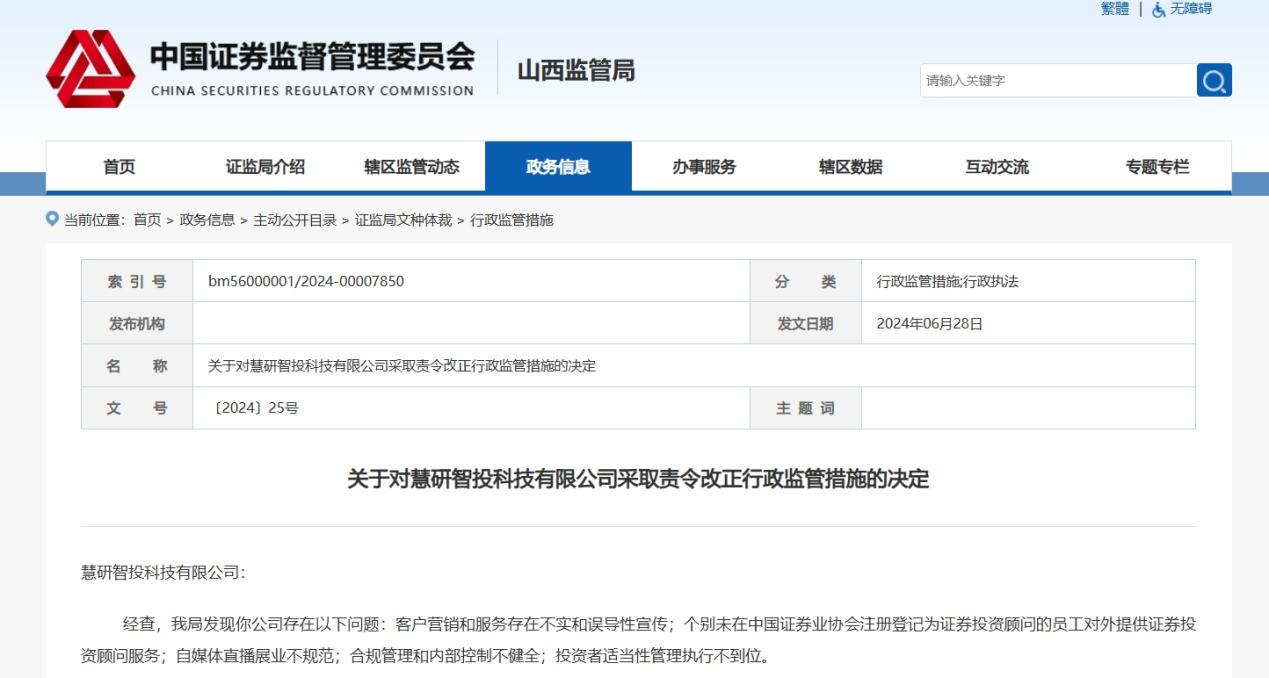Open 无障碍 accessibility mode link
This screenshot has width=1269, height=678.
coord(1191,9)
